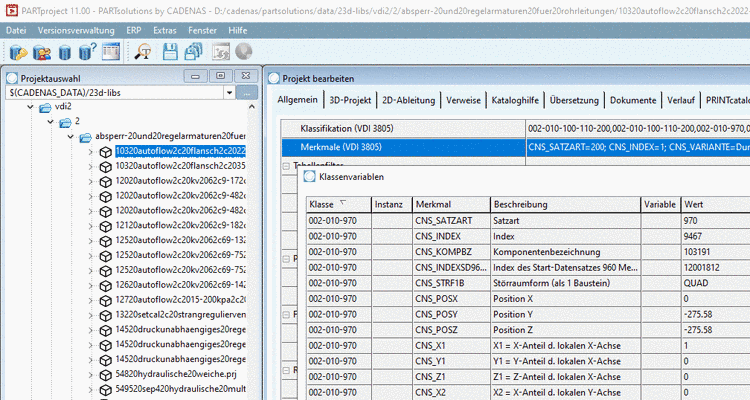Open the Fenster menu
Image resolution: width=750 pixels, height=400 pixels.
click(x=202, y=30)
